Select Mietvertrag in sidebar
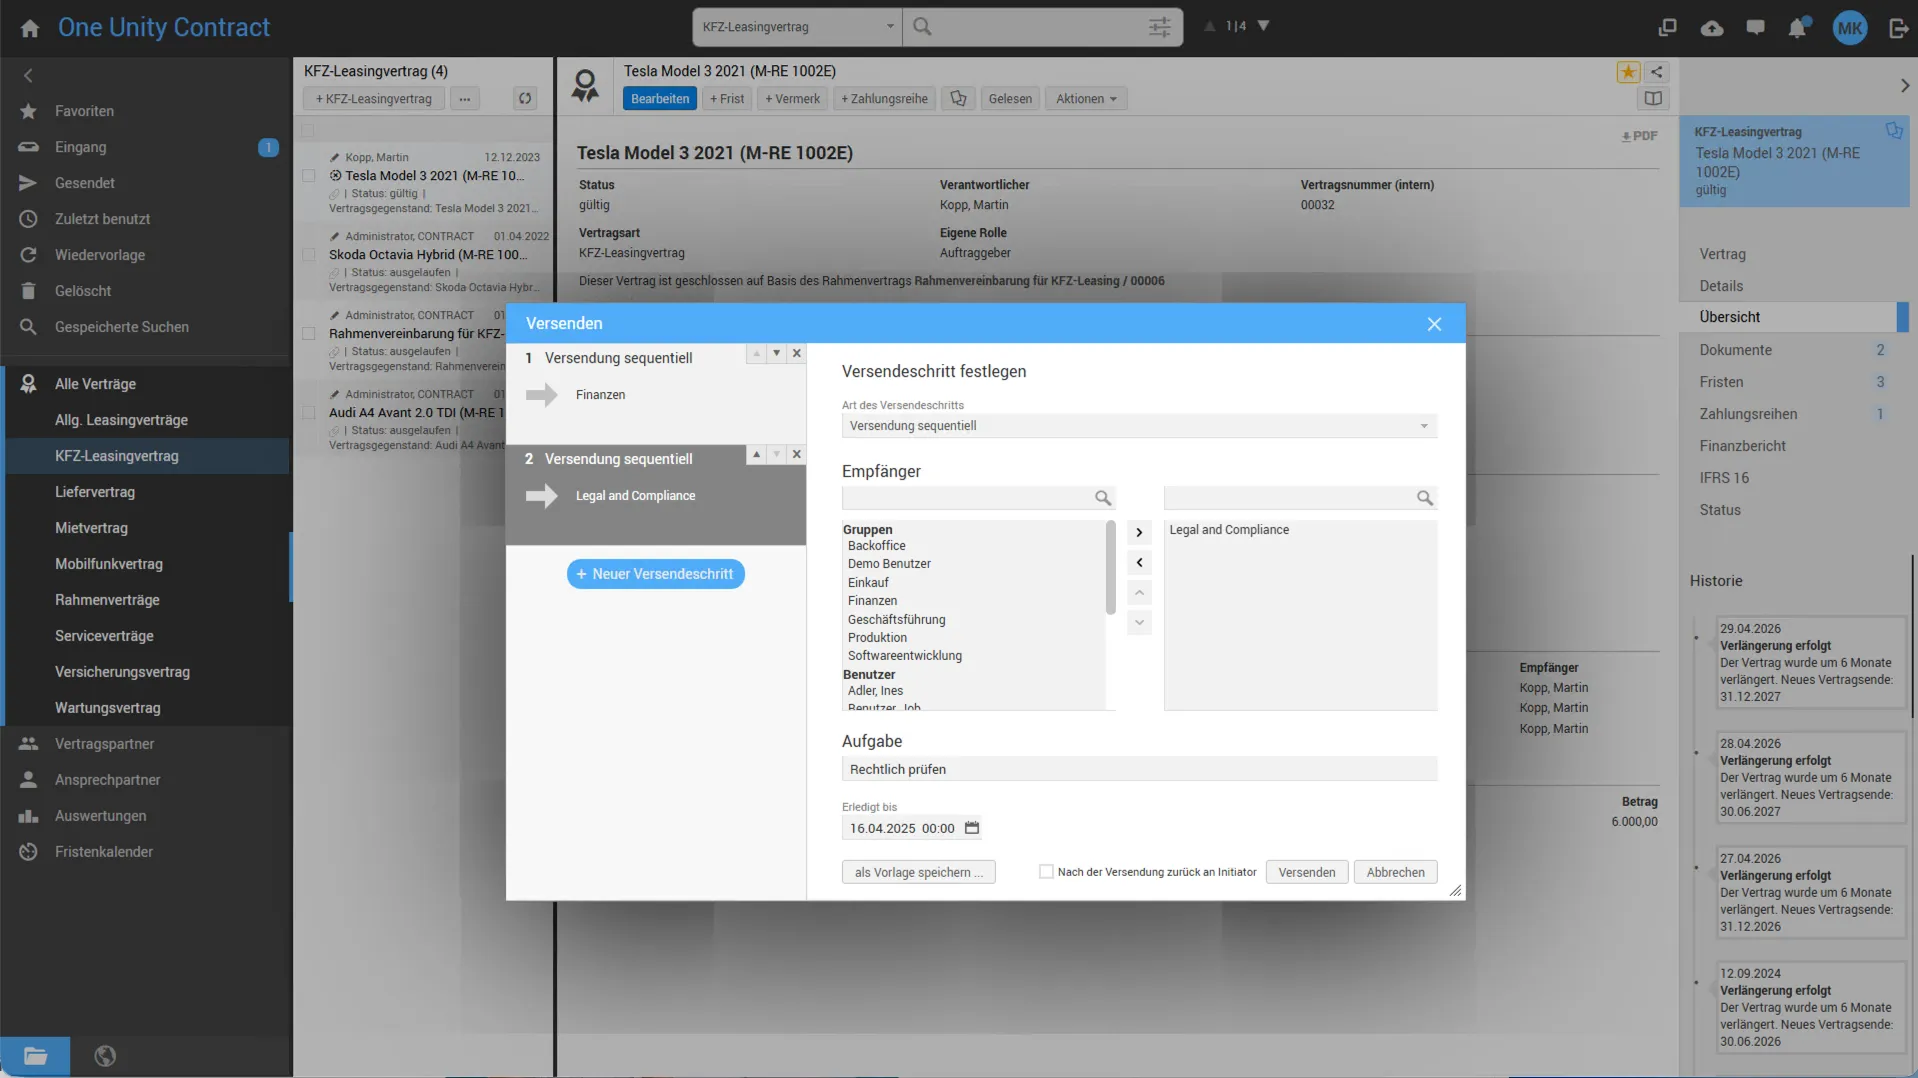 click(145, 528)
